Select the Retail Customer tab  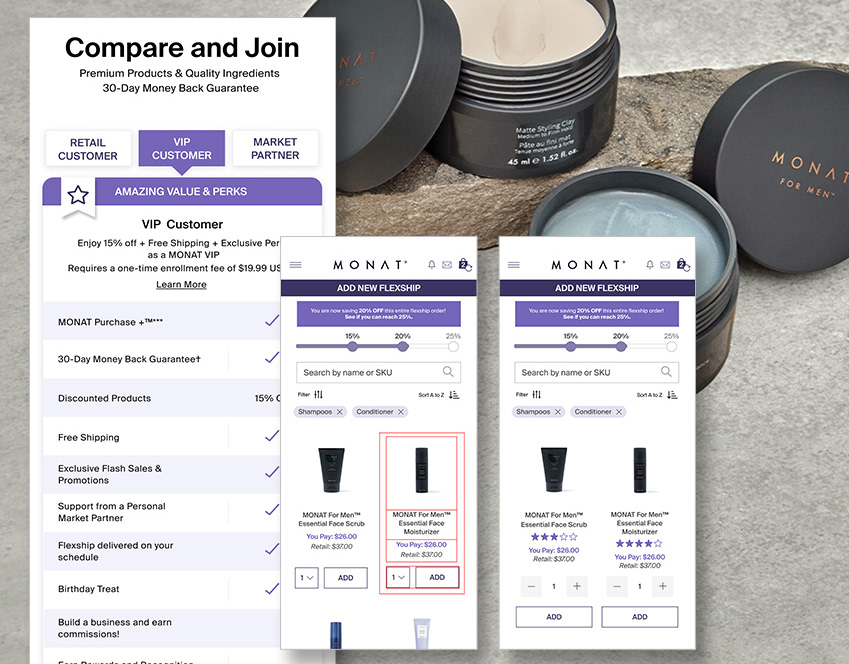click(88, 149)
